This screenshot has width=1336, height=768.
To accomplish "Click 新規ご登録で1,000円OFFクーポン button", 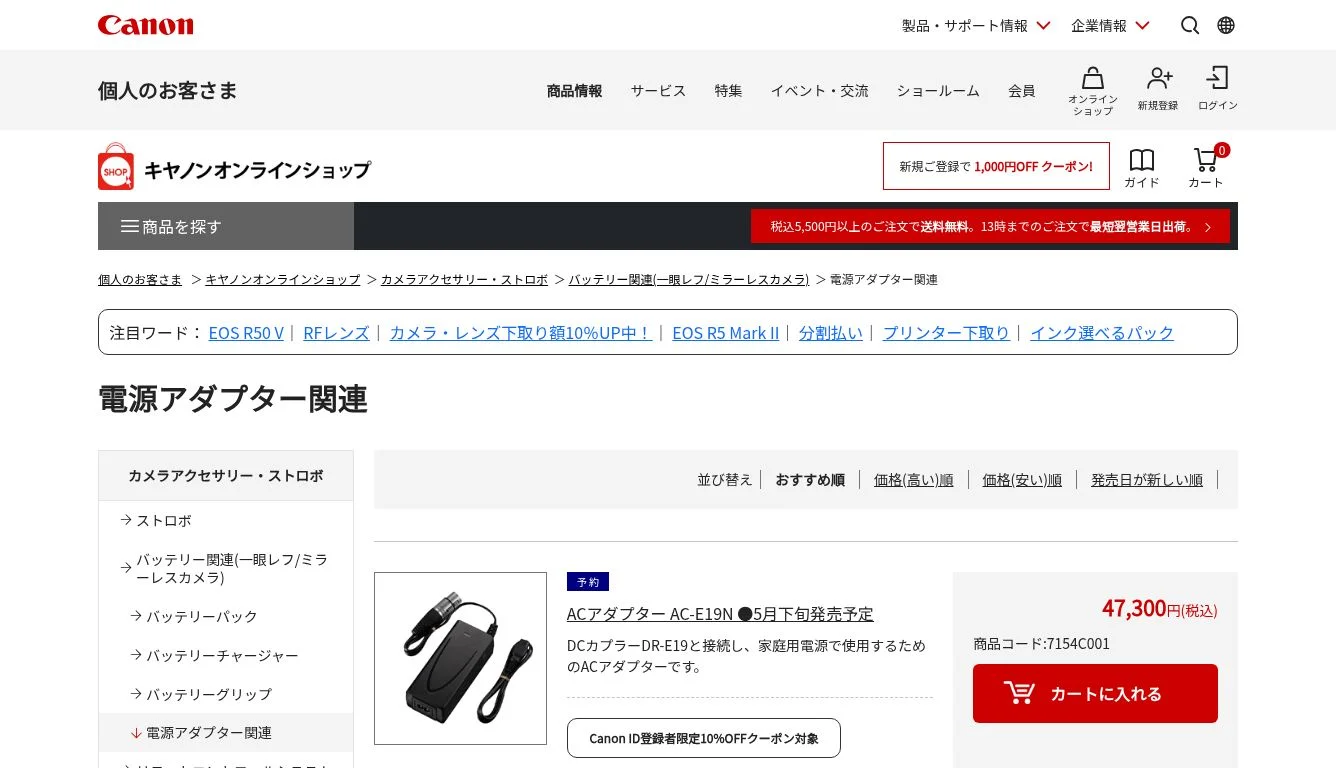I will point(996,166).
